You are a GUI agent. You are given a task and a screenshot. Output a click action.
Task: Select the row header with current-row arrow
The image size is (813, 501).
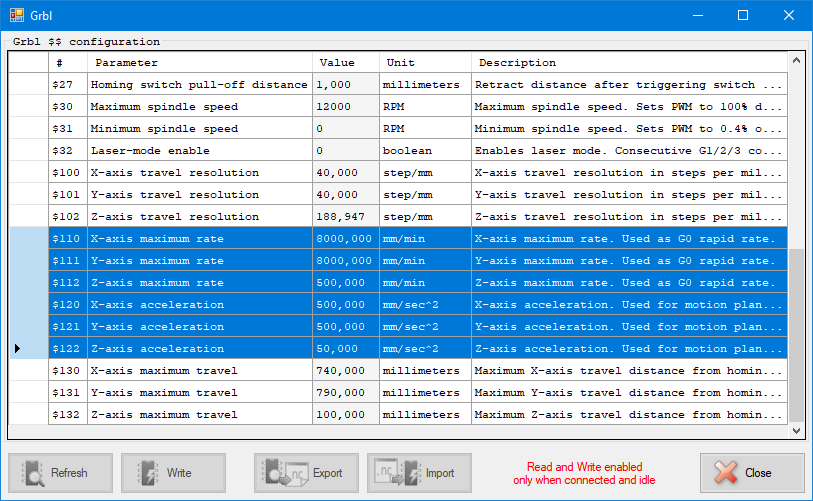(29, 349)
